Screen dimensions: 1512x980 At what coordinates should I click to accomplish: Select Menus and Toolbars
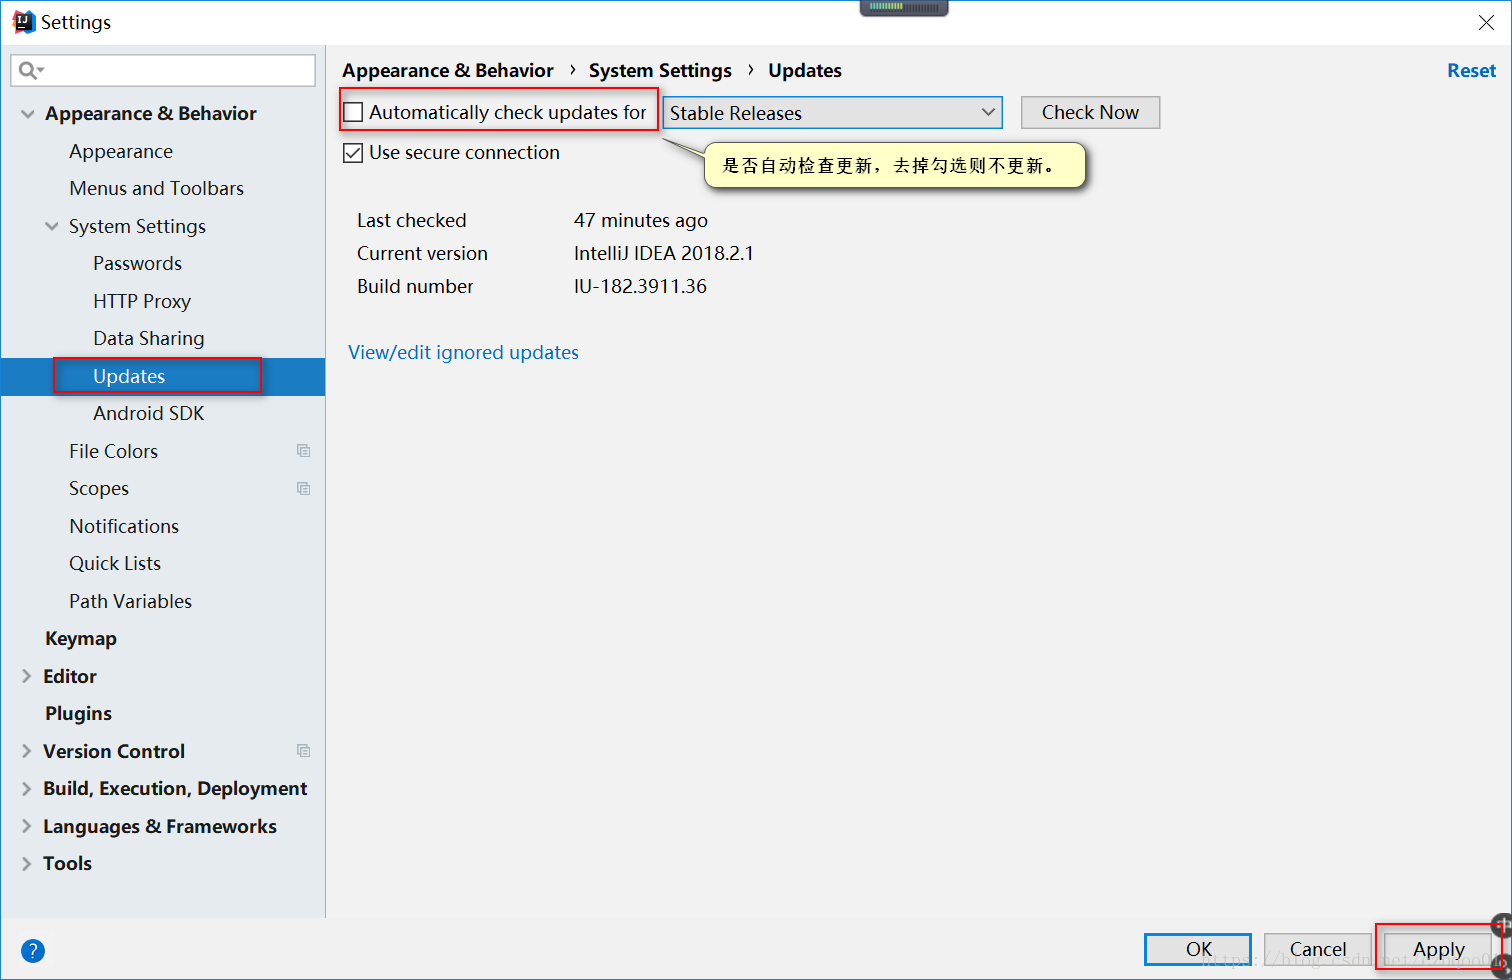click(x=156, y=189)
